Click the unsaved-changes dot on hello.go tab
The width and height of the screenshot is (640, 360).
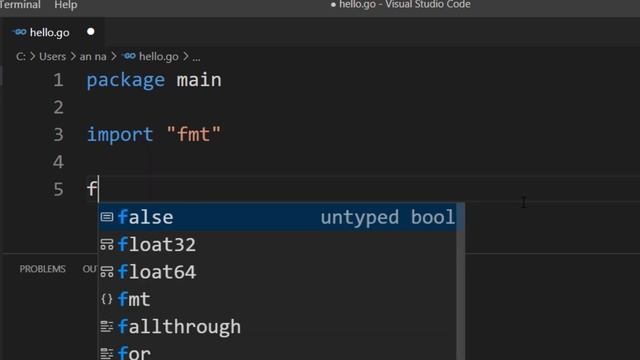tap(91, 32)
